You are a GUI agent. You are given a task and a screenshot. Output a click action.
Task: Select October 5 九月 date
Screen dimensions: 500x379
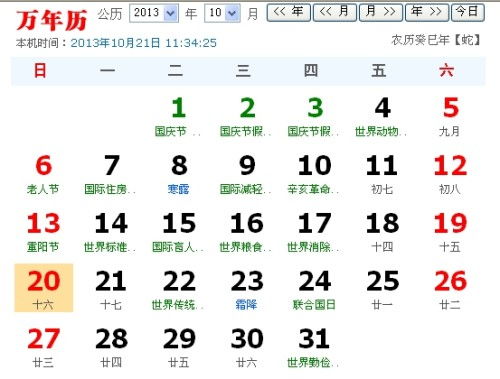coord(450,116)
